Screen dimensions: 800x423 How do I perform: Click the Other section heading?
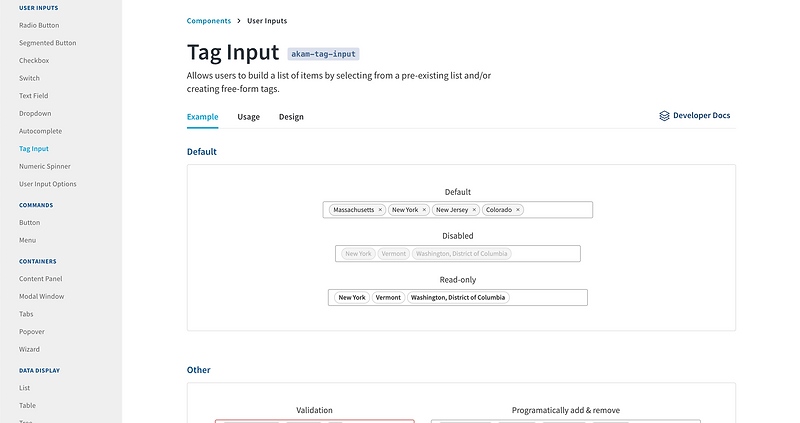198,370
